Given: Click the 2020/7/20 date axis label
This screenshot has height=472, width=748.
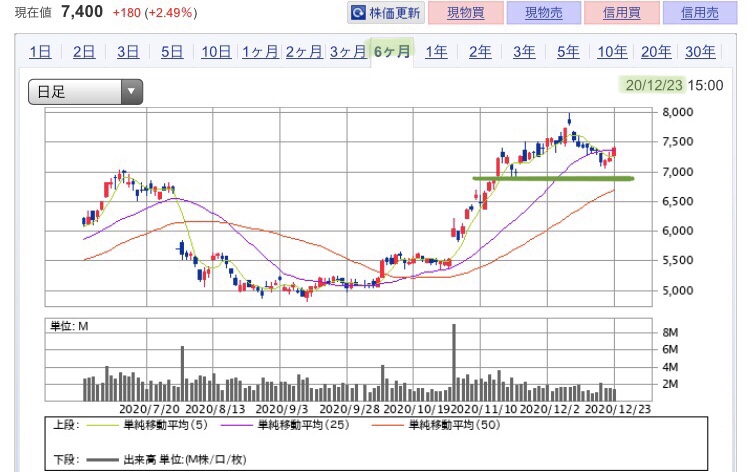Looking at the screenshot, I should coord(149,409).
